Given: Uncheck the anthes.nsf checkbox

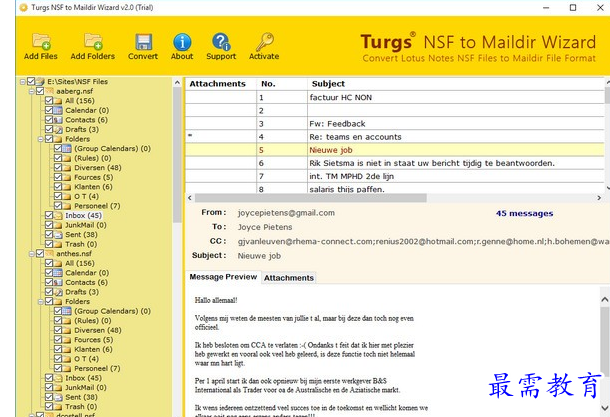Looking at the screenshot, I should tap(40, 254).
